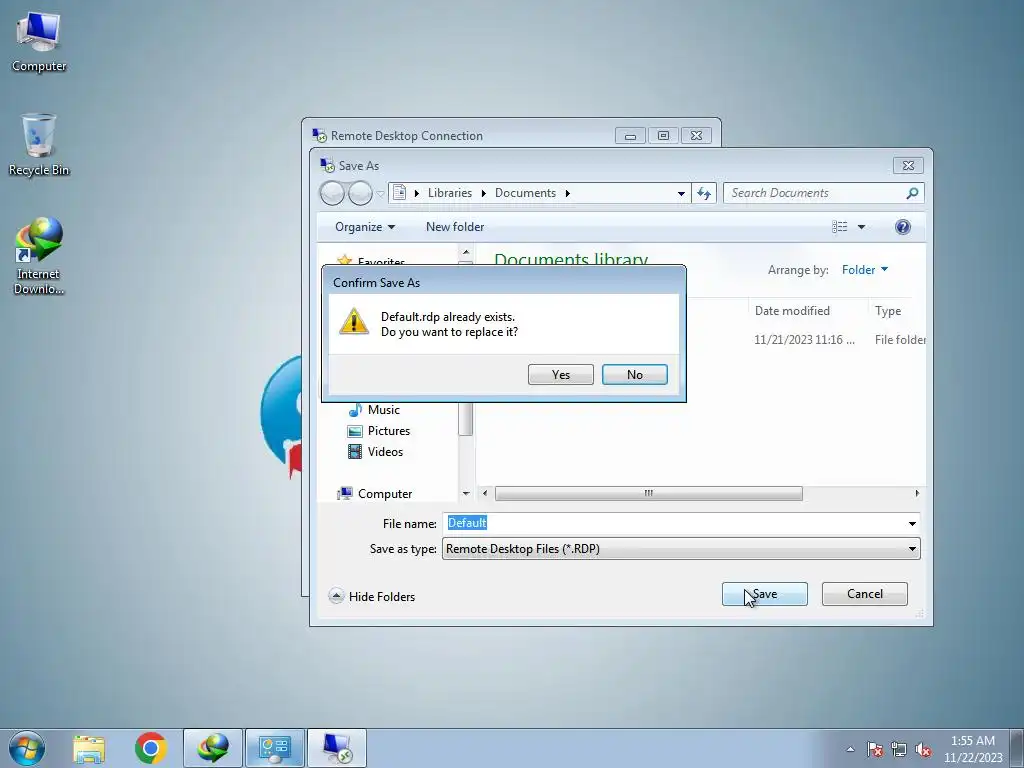Viewport: 1024px width, 768px height.
Task: Open the Arrange by Folder dropdown
Action: point(865,270)
